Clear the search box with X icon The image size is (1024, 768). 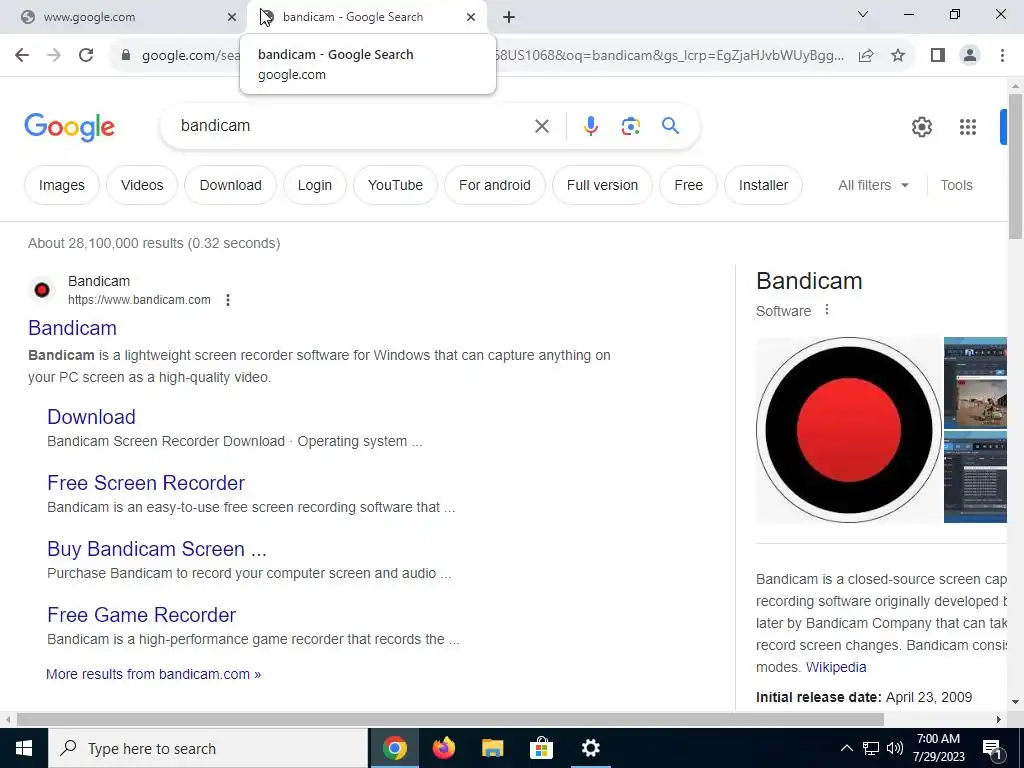(x=541, y=126)
